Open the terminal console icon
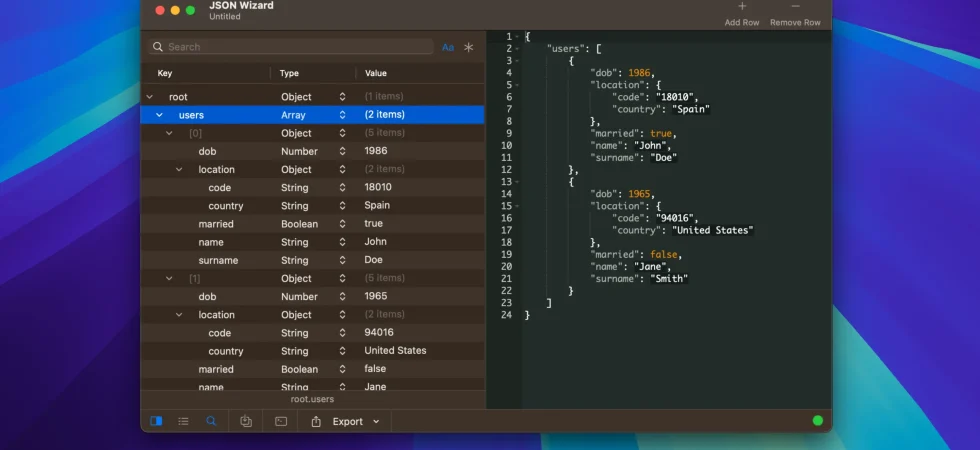 pos(281,421)
